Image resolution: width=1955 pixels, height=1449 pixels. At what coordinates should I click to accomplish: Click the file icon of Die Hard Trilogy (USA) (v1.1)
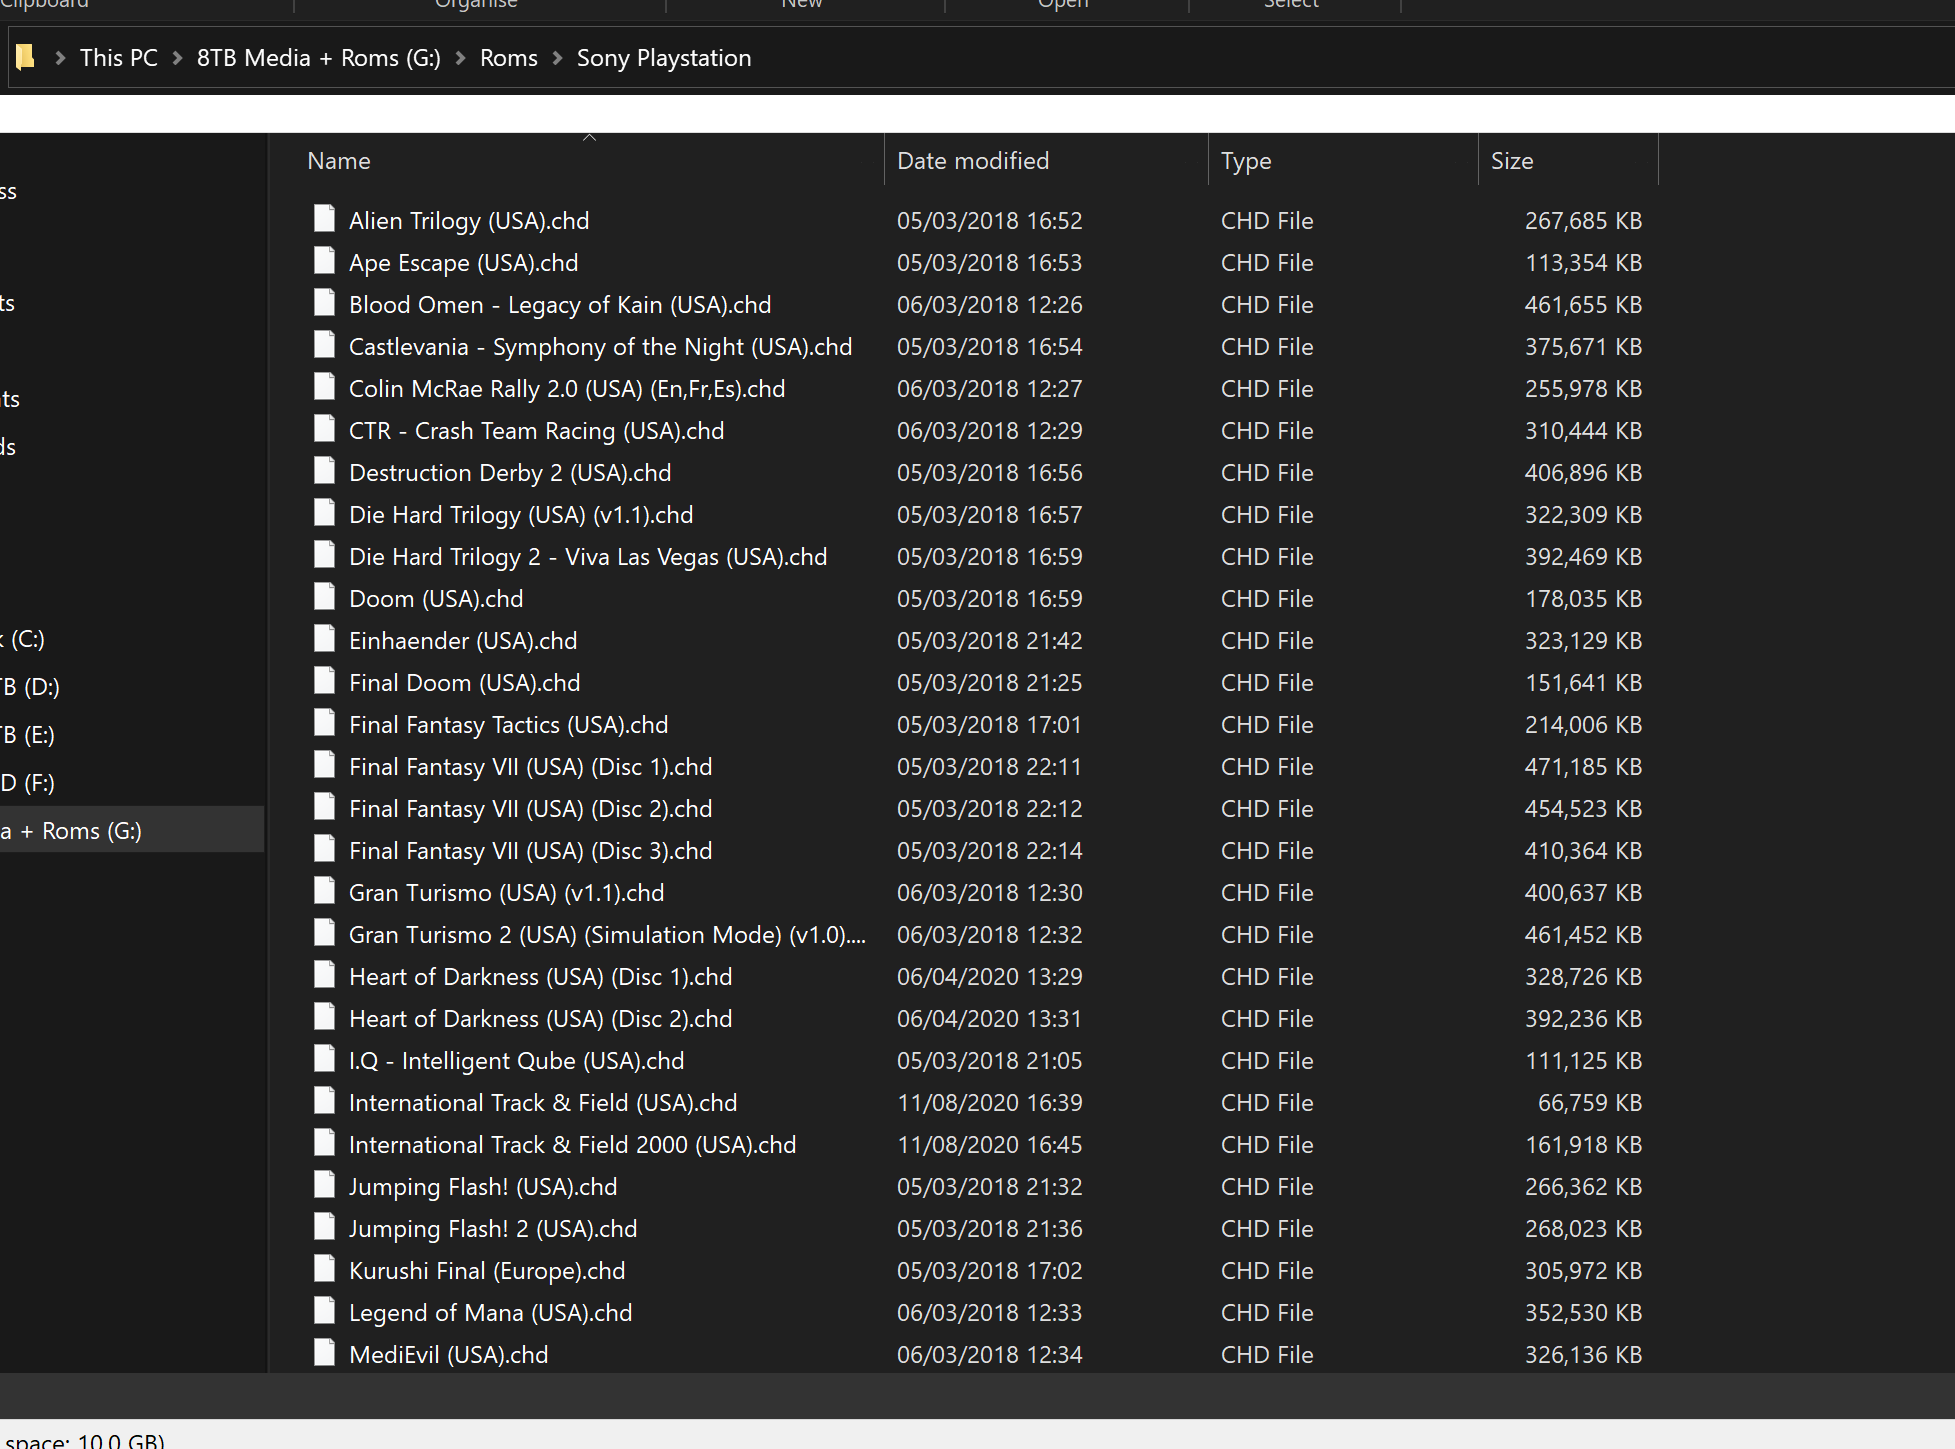[x=324, y=513]
